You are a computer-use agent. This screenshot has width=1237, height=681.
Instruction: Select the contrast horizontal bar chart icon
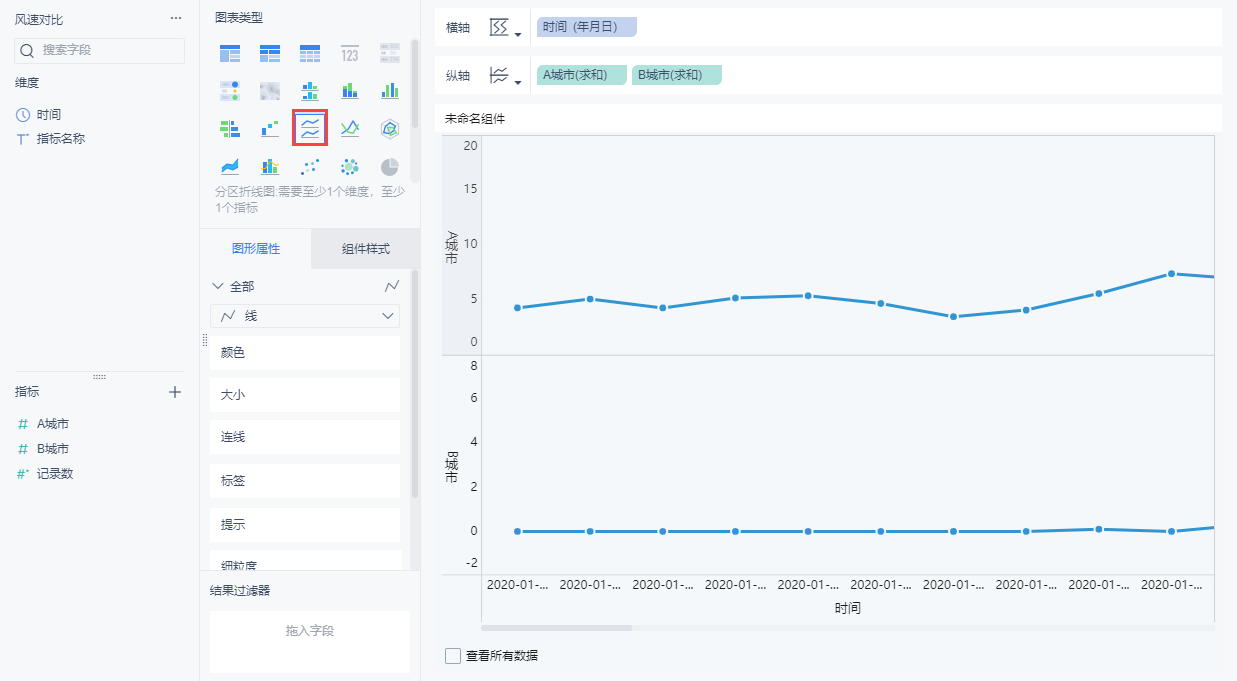[230, 128]
